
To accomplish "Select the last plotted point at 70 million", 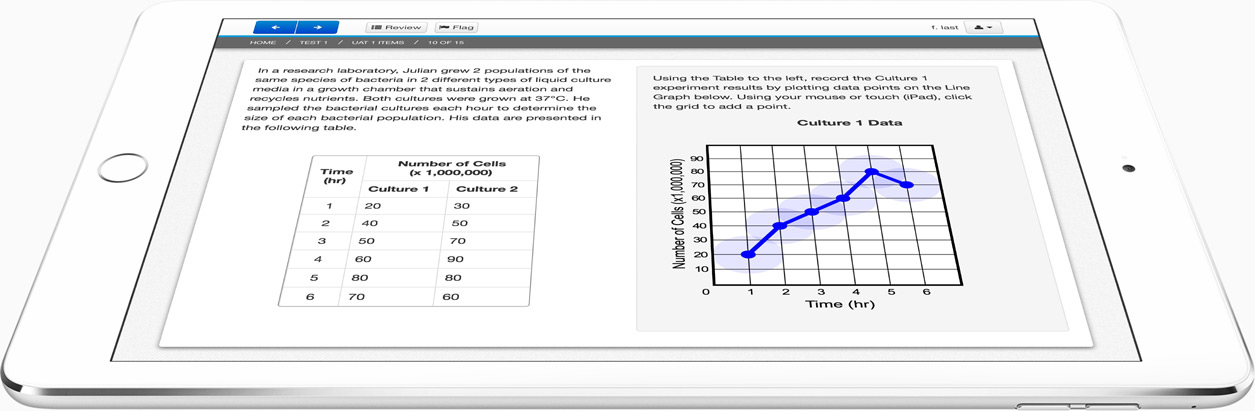I will point(906,185).
